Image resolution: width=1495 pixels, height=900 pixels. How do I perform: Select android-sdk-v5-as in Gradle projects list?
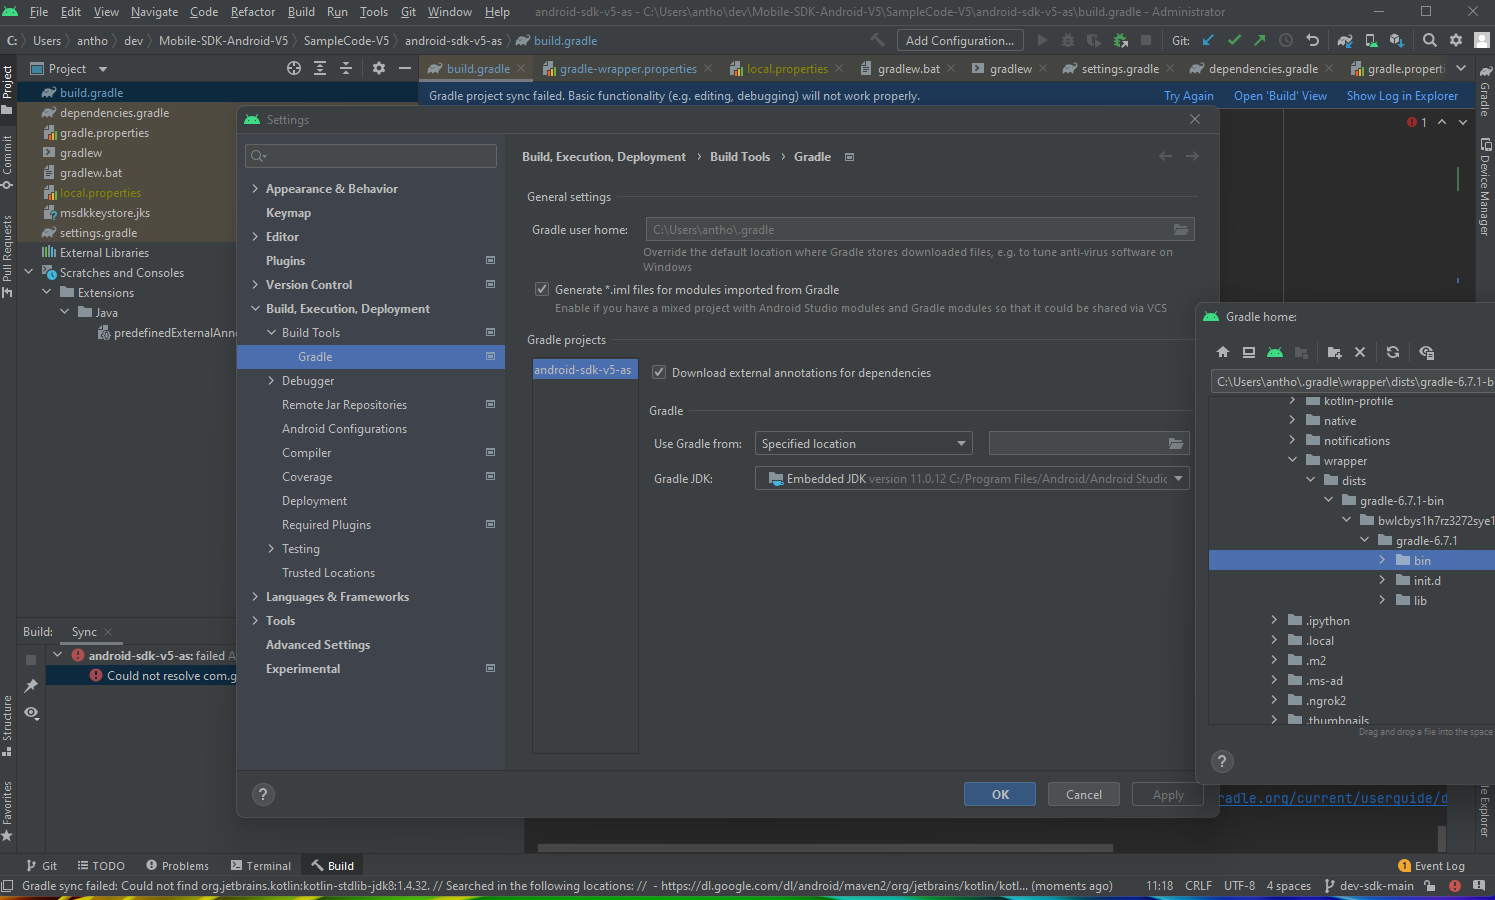coord(583,370)
